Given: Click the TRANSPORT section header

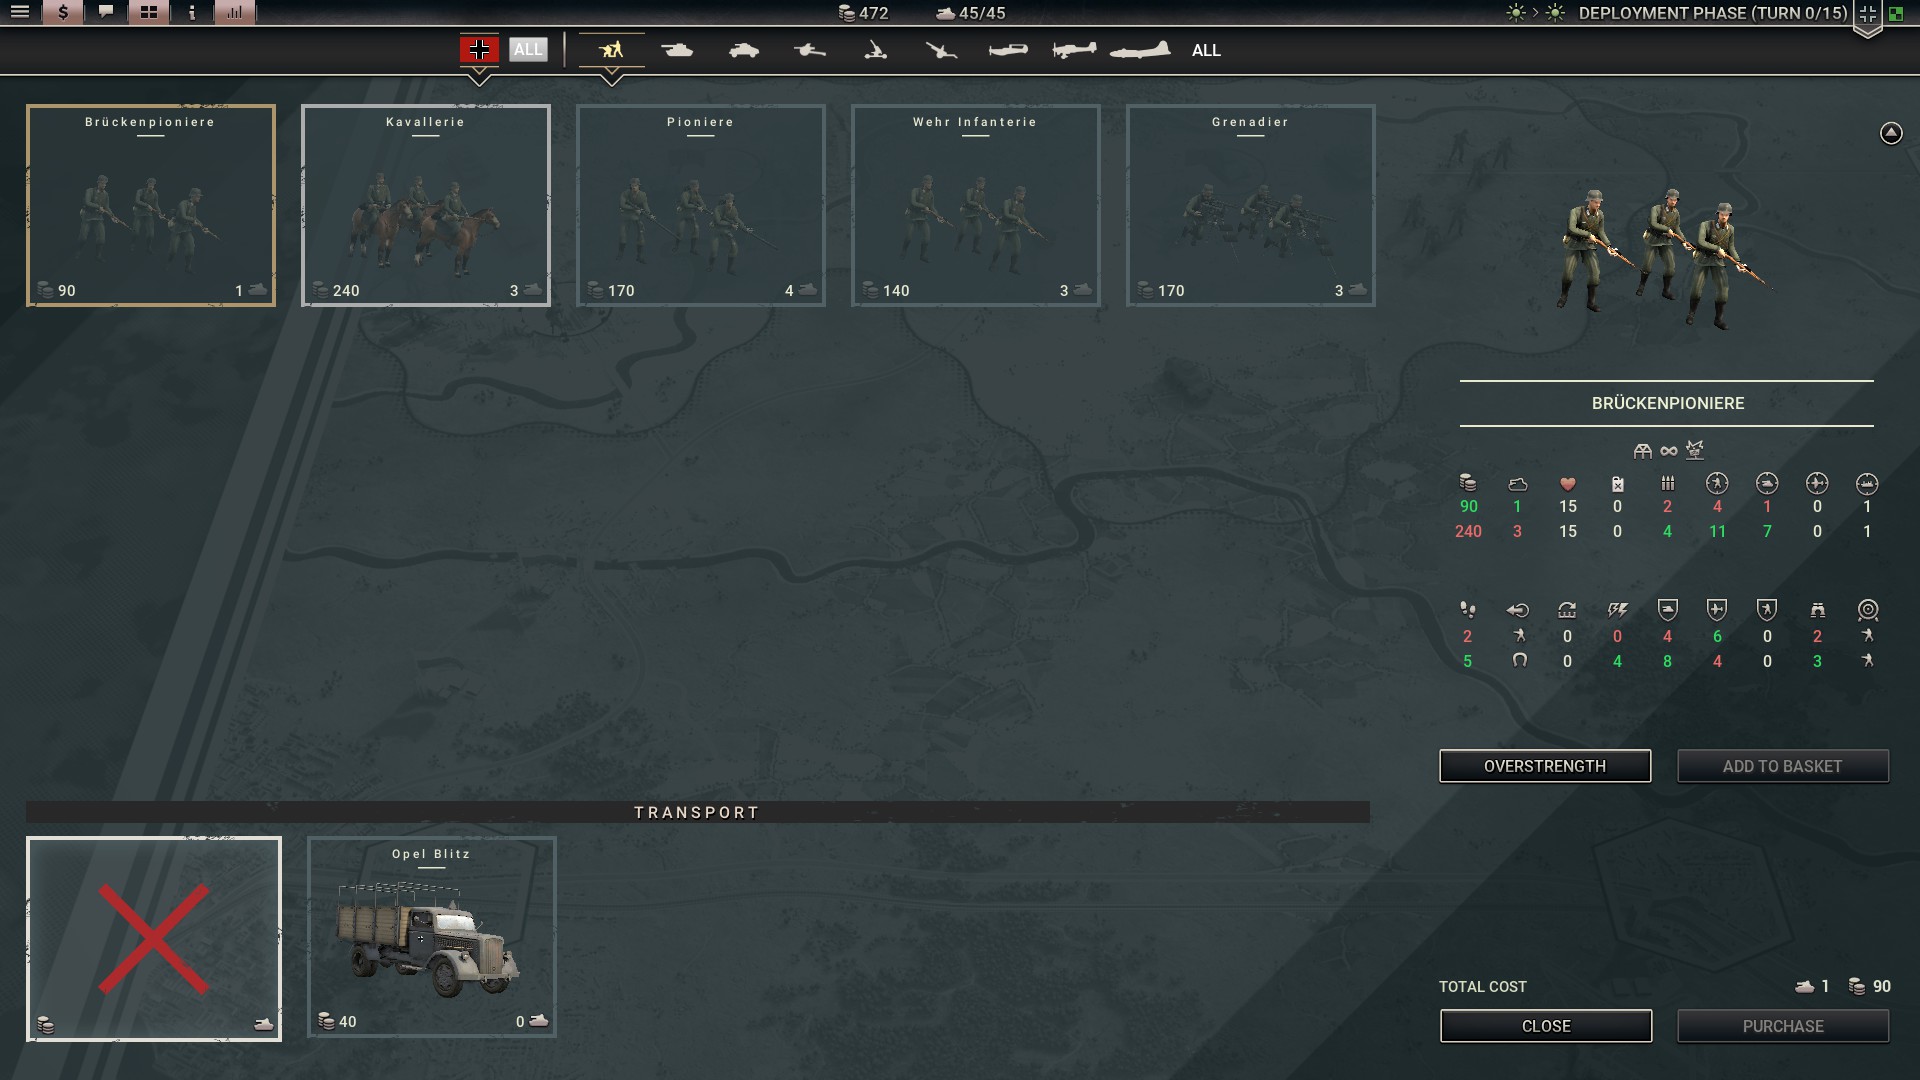Looking at the screenshot, I should pos(697,812).
